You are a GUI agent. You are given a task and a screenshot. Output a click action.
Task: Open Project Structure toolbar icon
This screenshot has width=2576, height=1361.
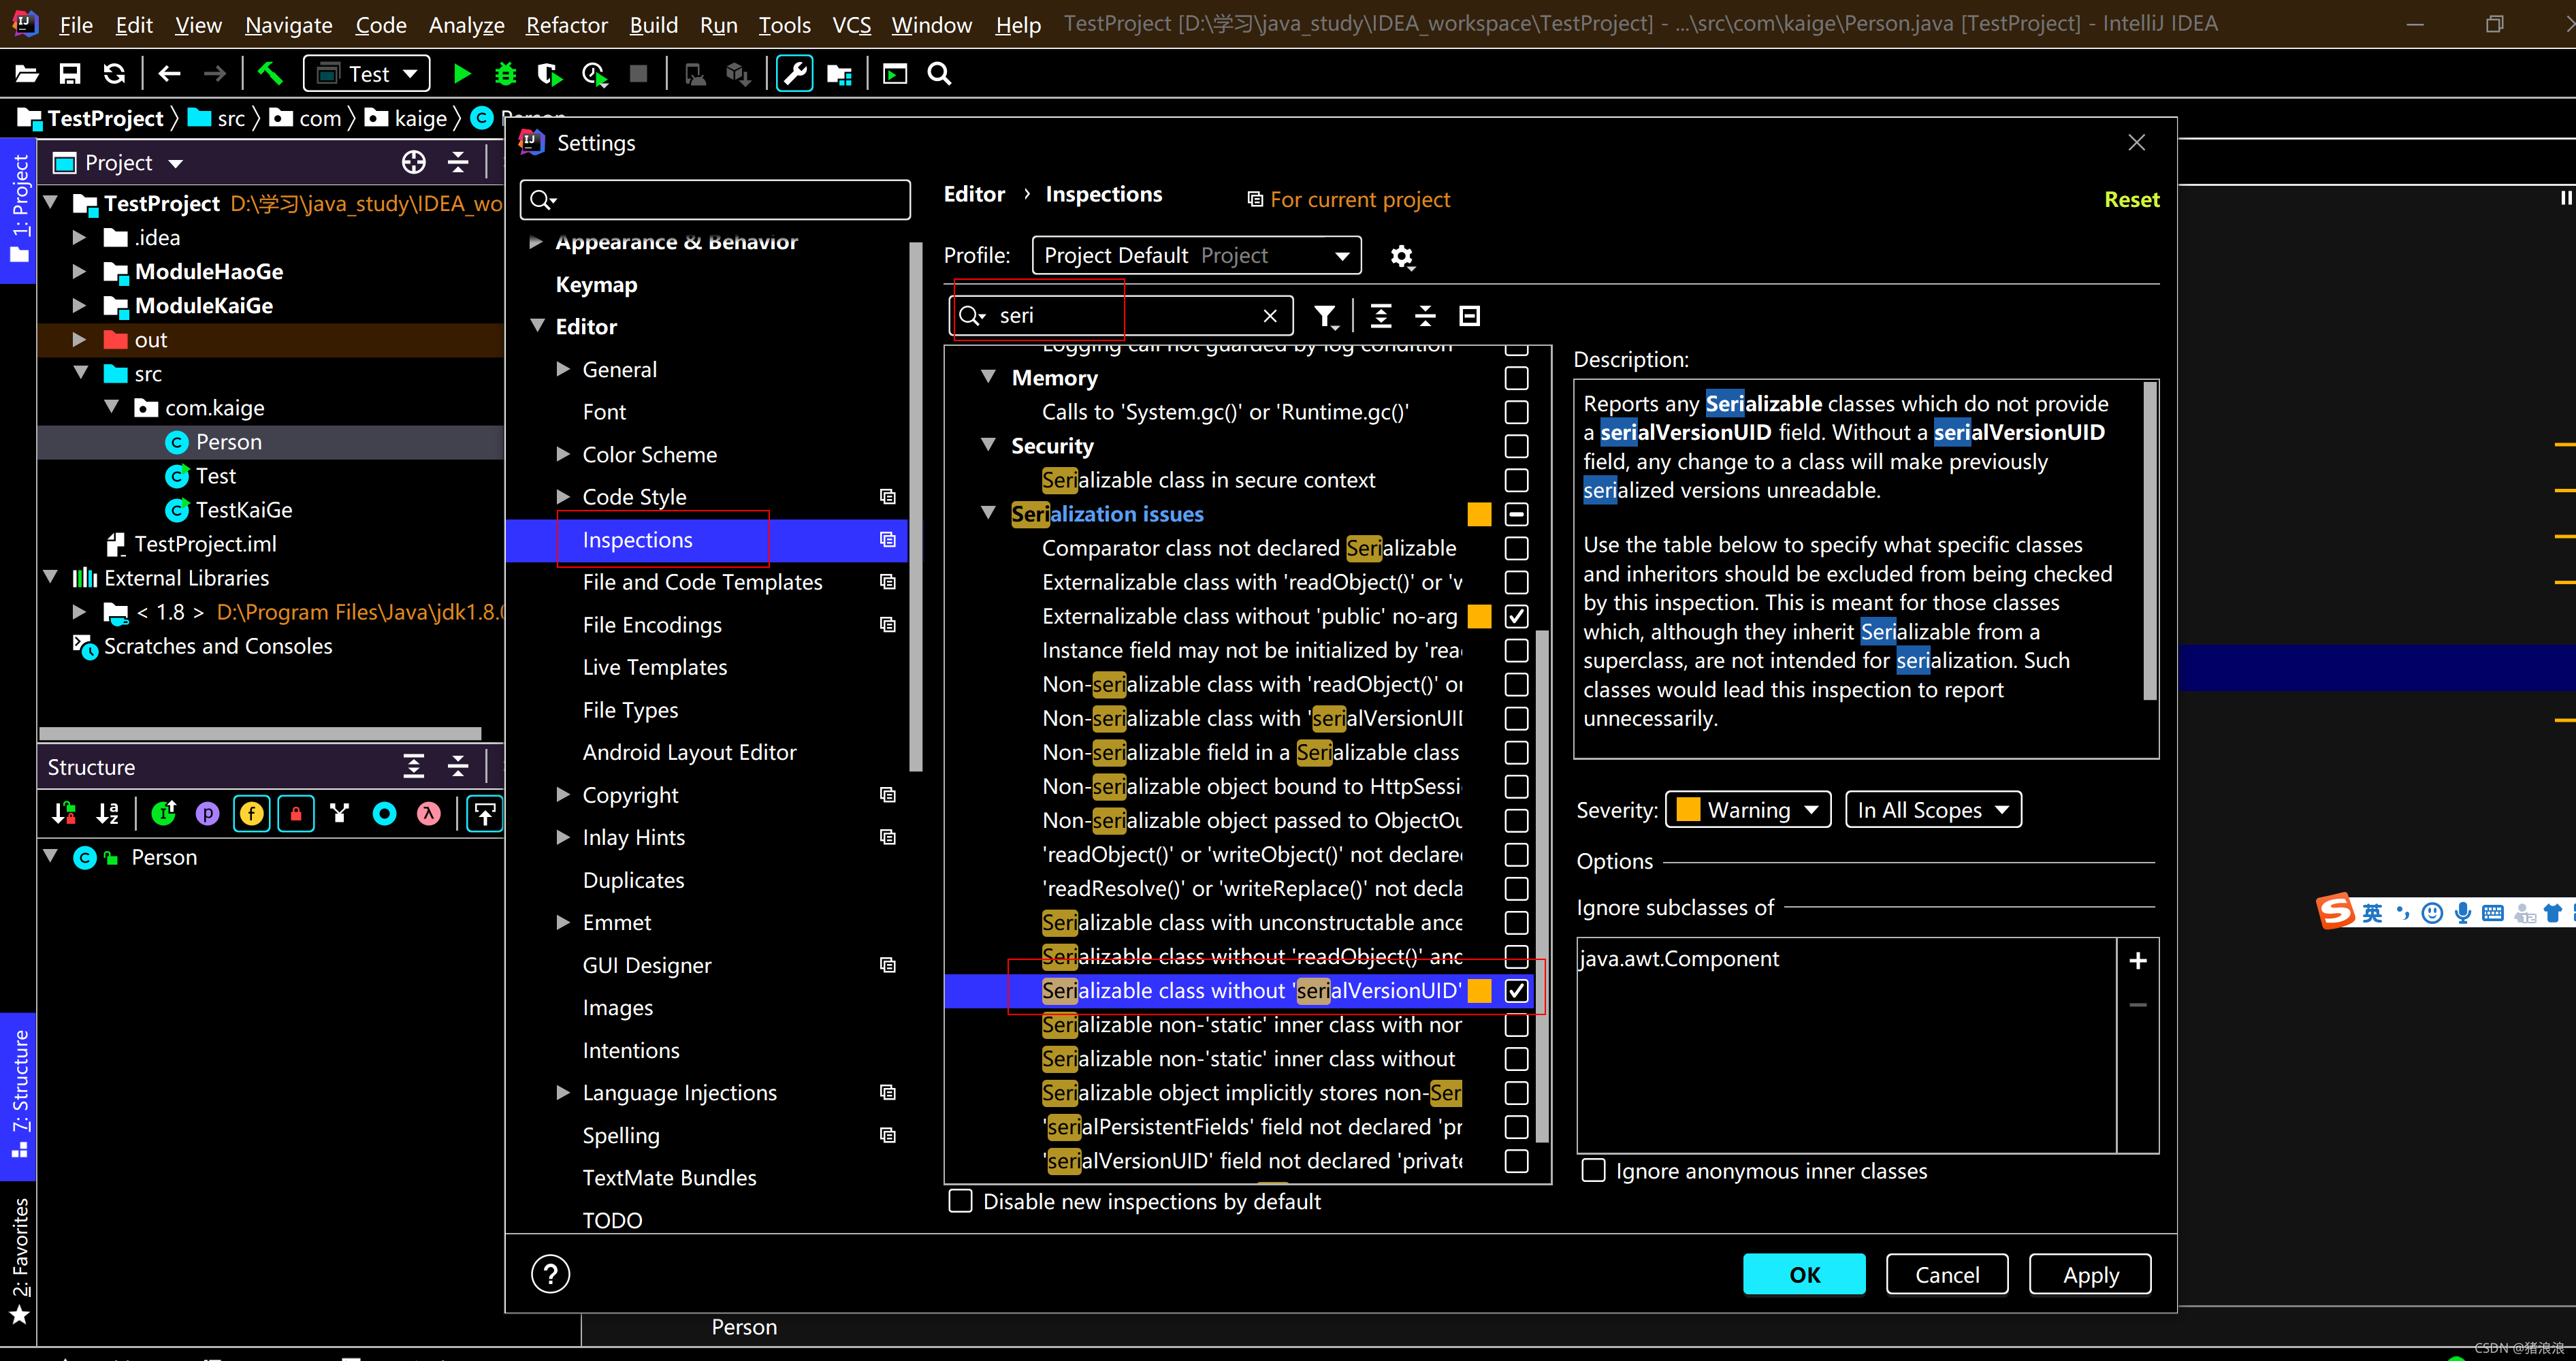tap(840, 74)
